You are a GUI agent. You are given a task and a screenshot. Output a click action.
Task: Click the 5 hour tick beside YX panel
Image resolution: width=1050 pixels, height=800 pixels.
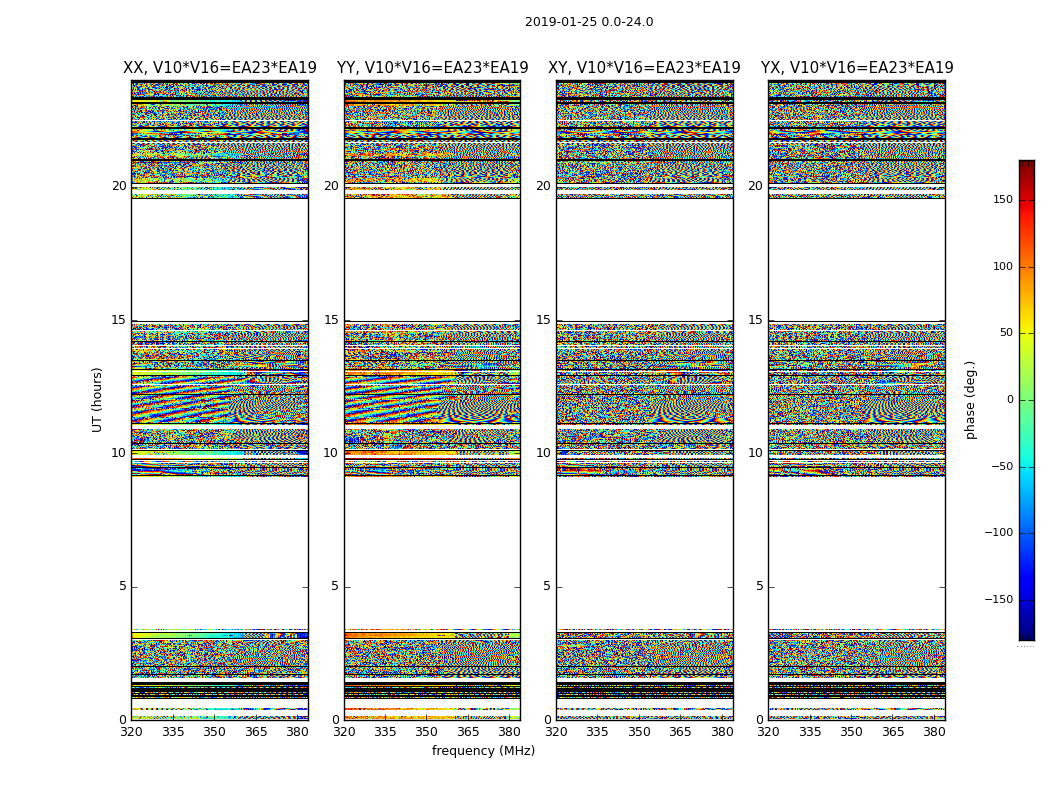759,586
